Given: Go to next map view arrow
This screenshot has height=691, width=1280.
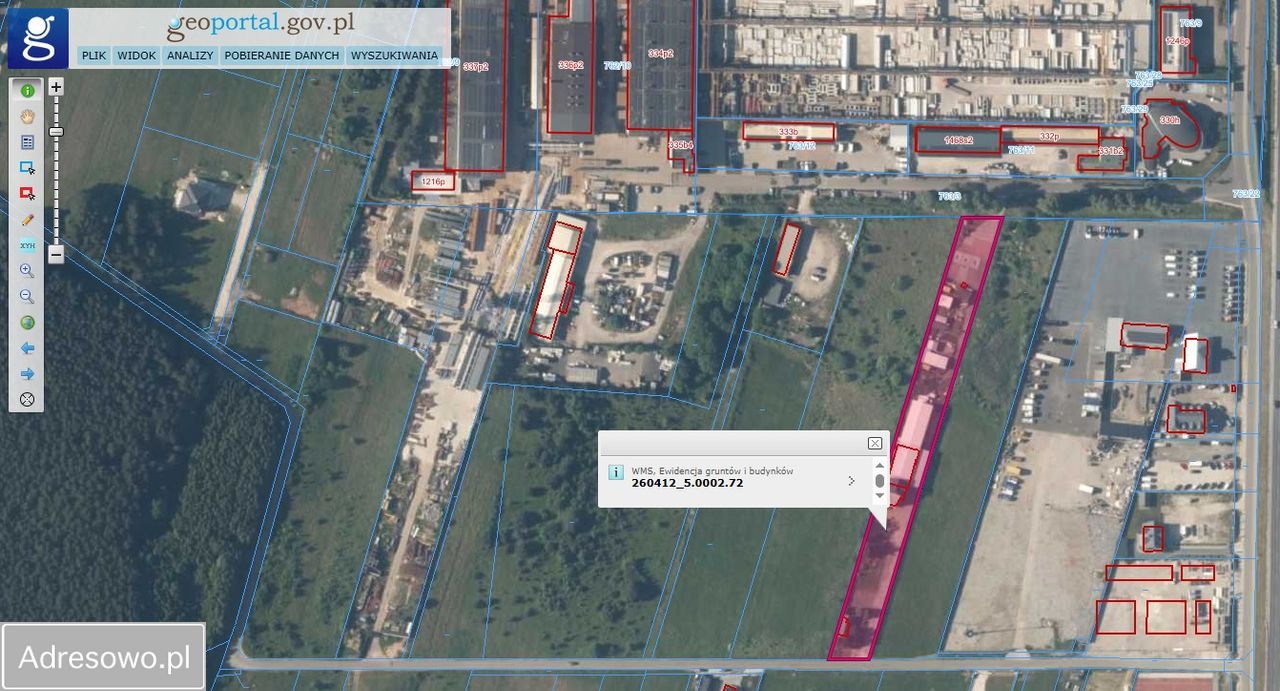Looking at the screenshot, I should [x=27, y=374].
